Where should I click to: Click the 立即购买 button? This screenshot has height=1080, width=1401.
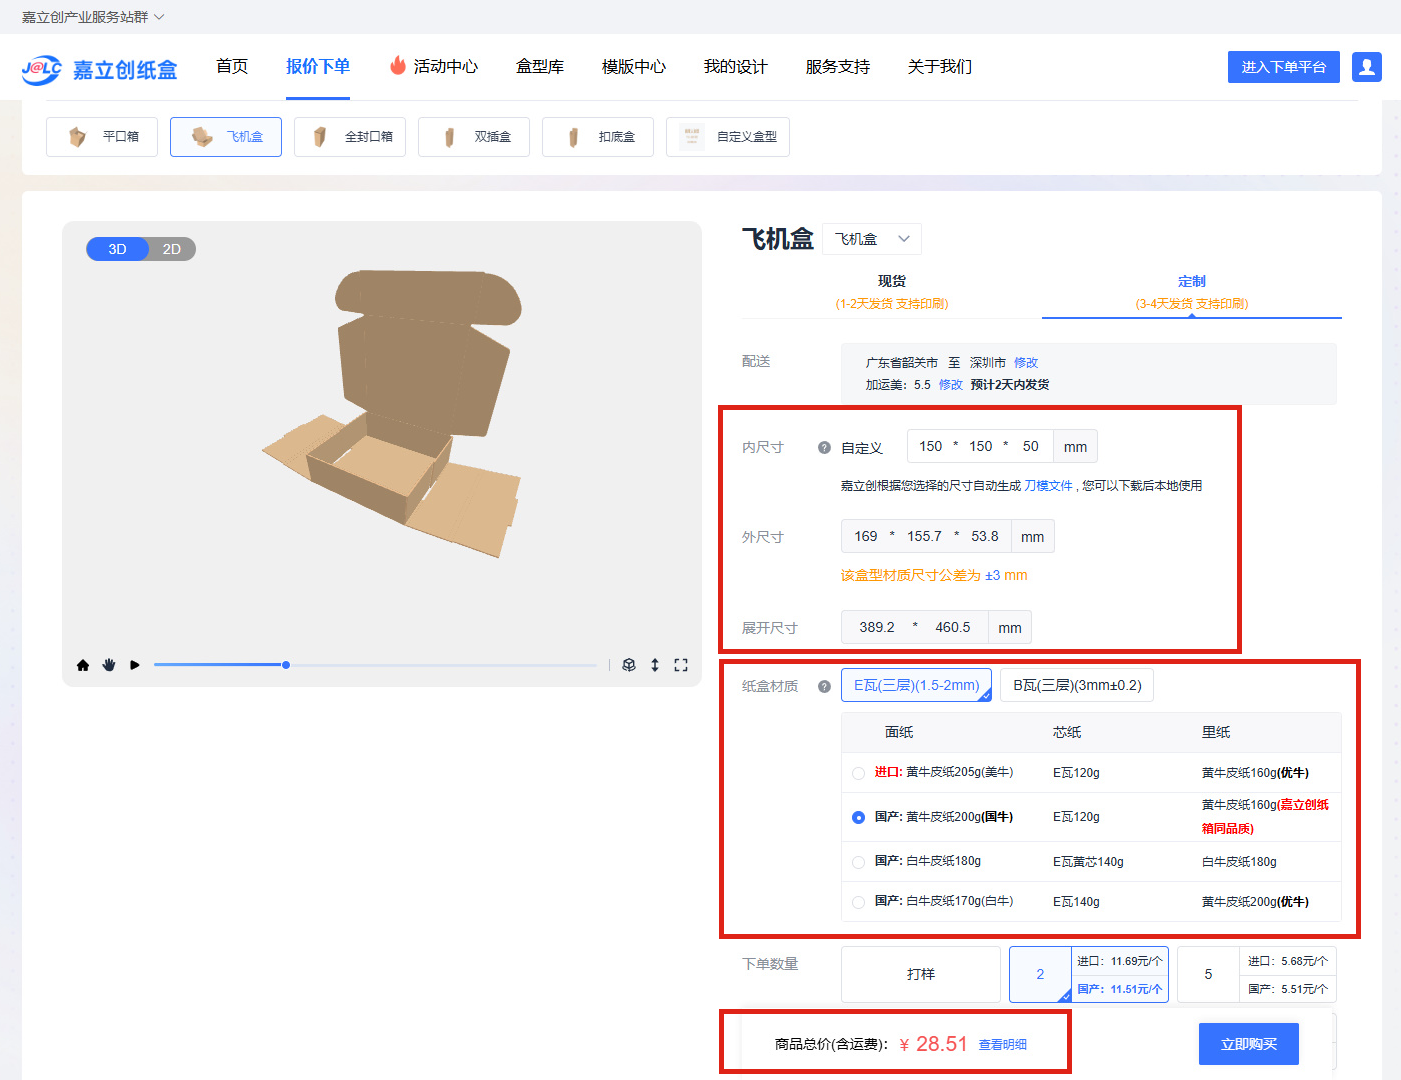(x=1248, y=1044)
